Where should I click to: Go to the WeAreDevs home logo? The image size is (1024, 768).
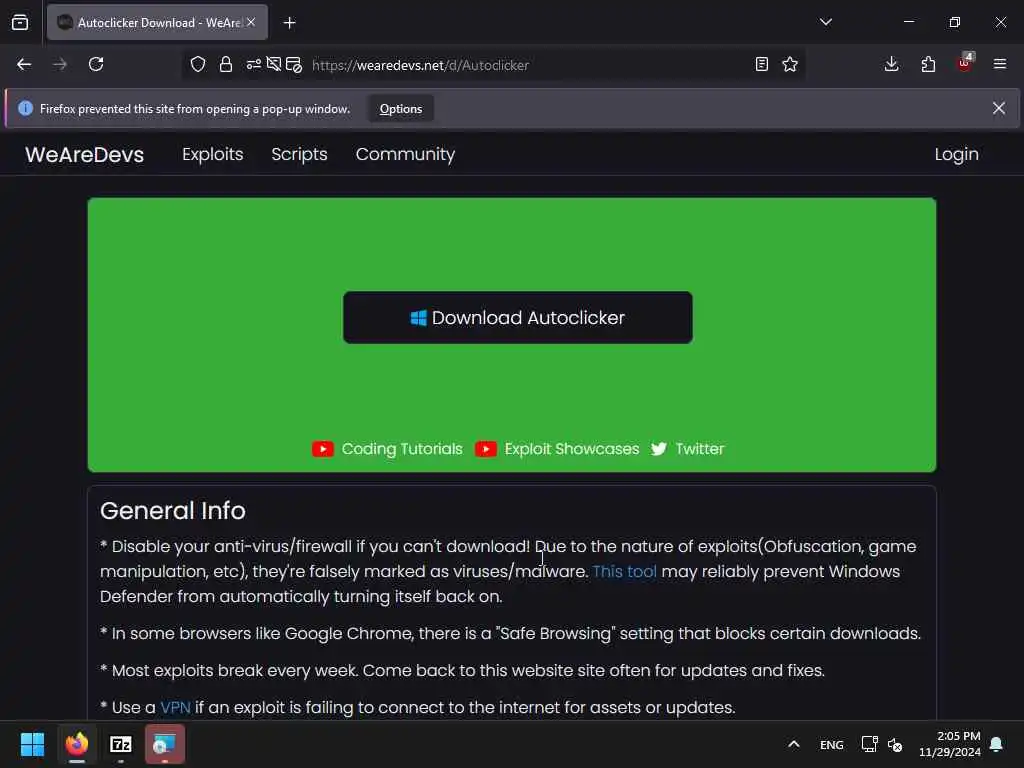pyautogui.click(x=84, y=155)
